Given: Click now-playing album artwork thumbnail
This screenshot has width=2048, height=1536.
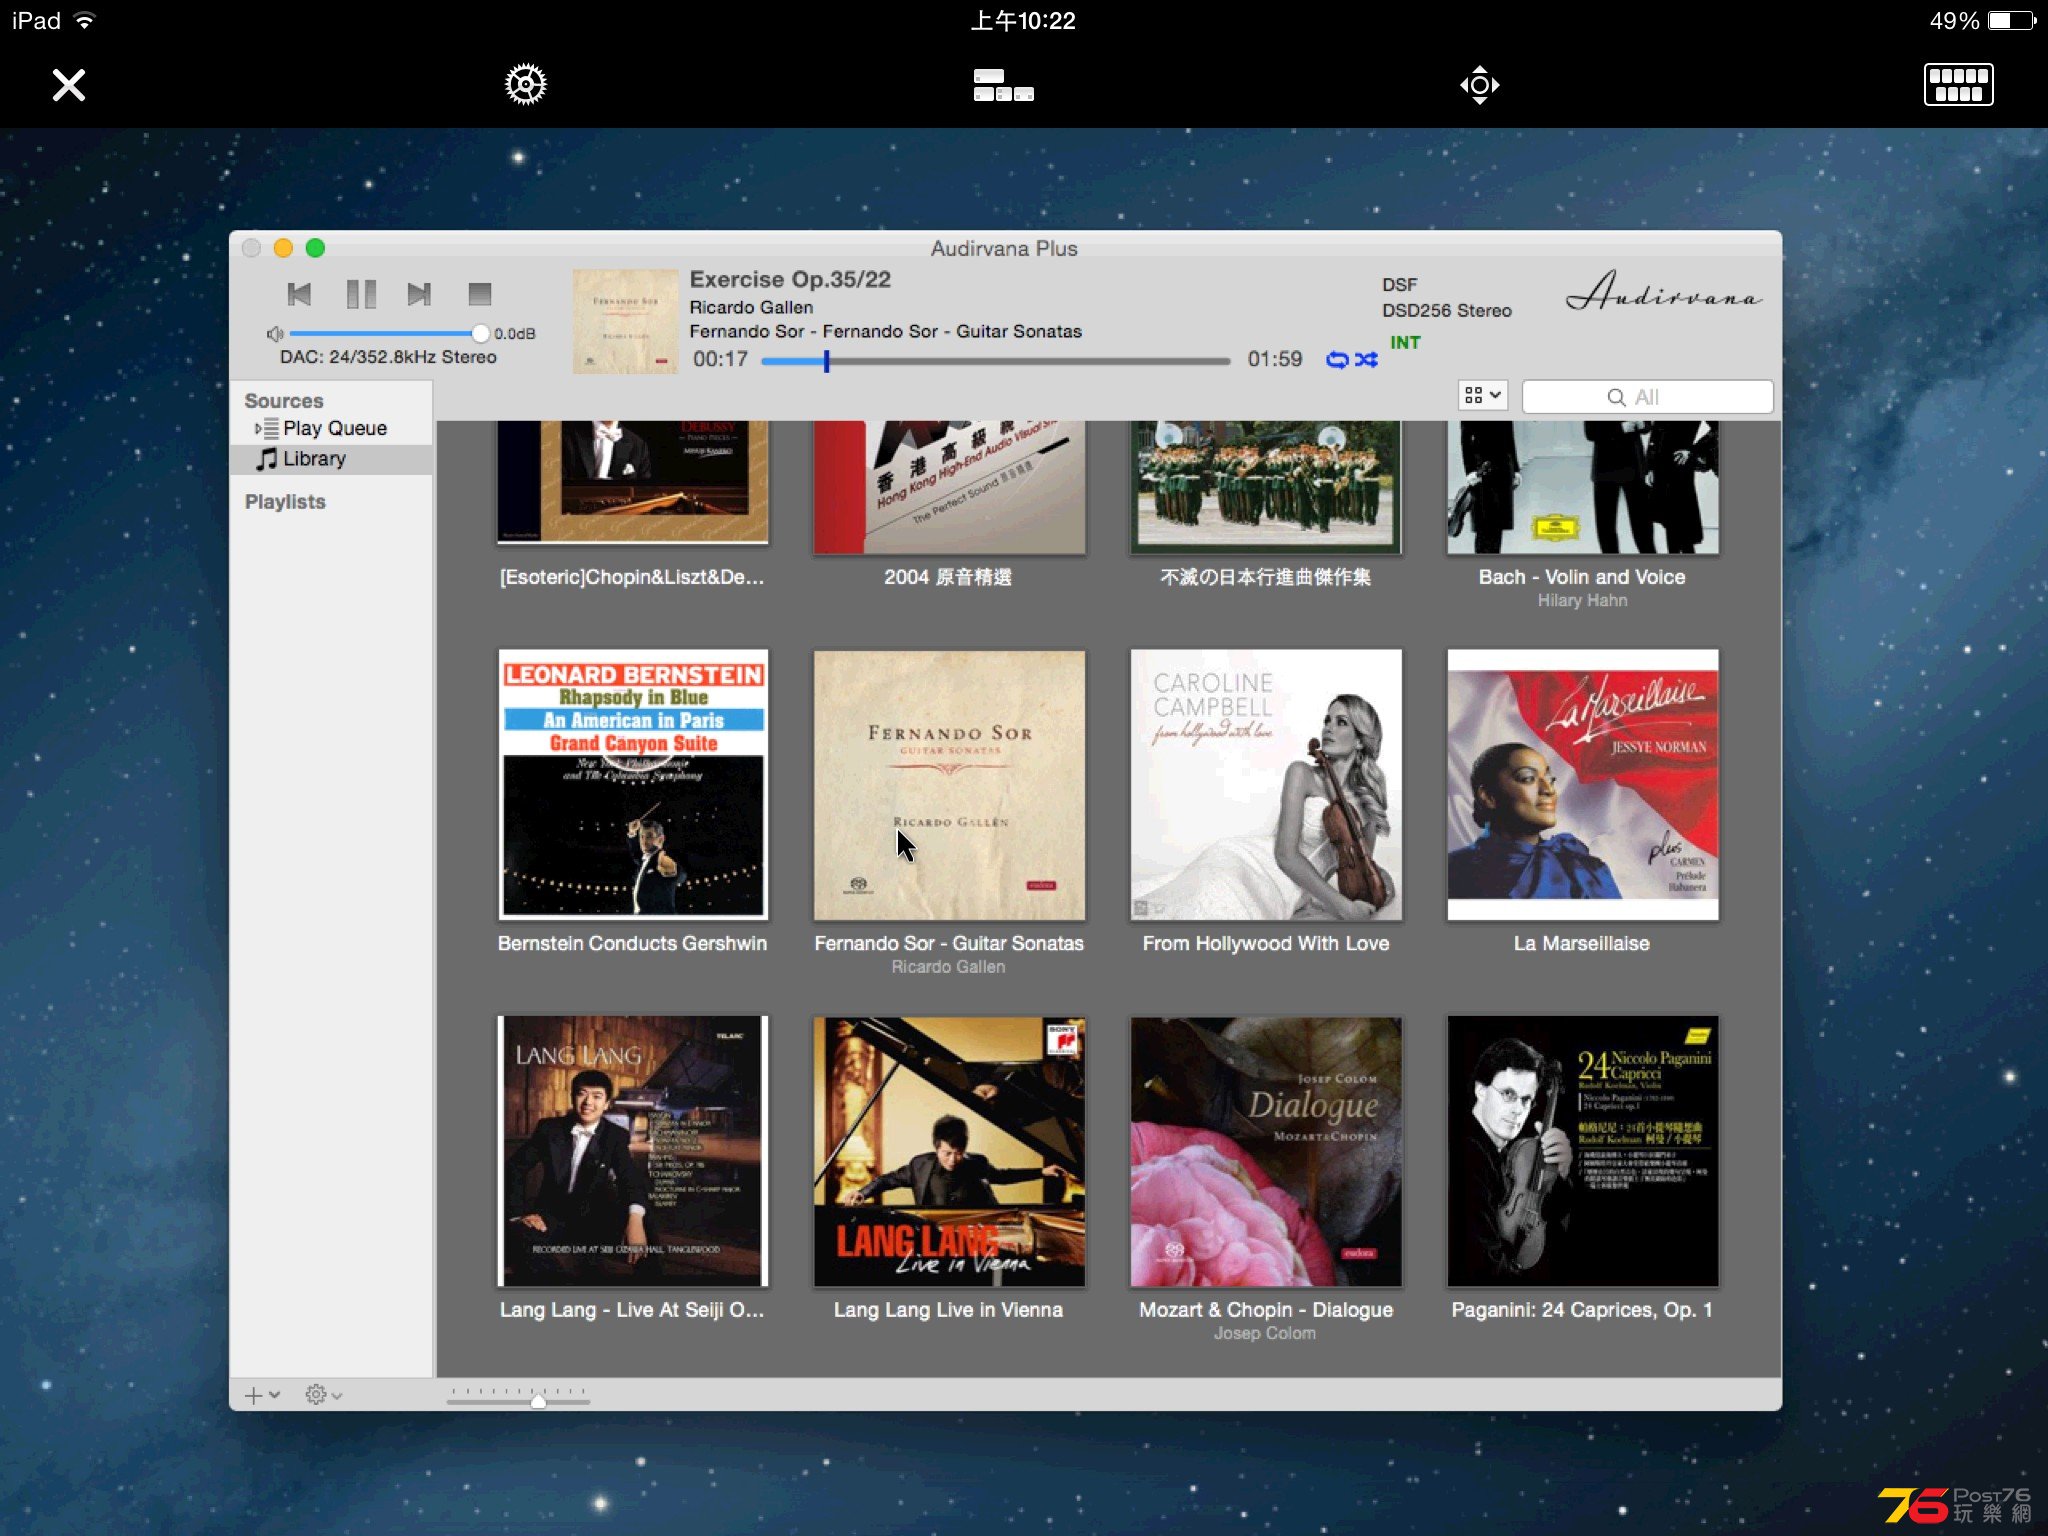Looking at the screenshot, I should (x=625, y=321).
